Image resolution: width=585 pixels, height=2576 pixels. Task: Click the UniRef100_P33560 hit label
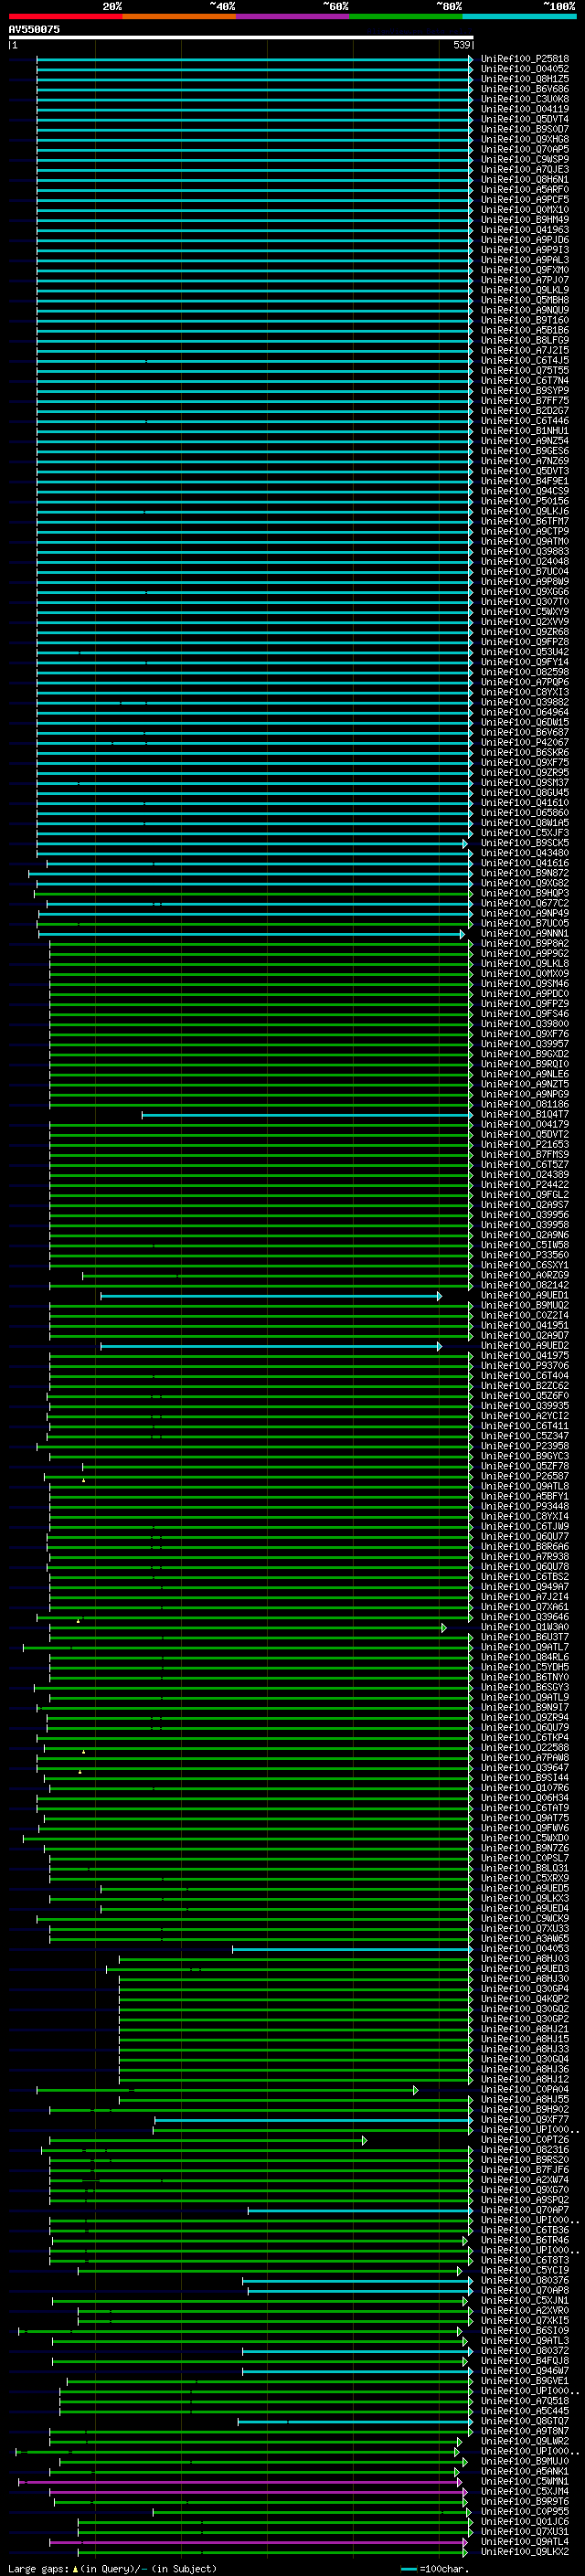coord(525,1256)
